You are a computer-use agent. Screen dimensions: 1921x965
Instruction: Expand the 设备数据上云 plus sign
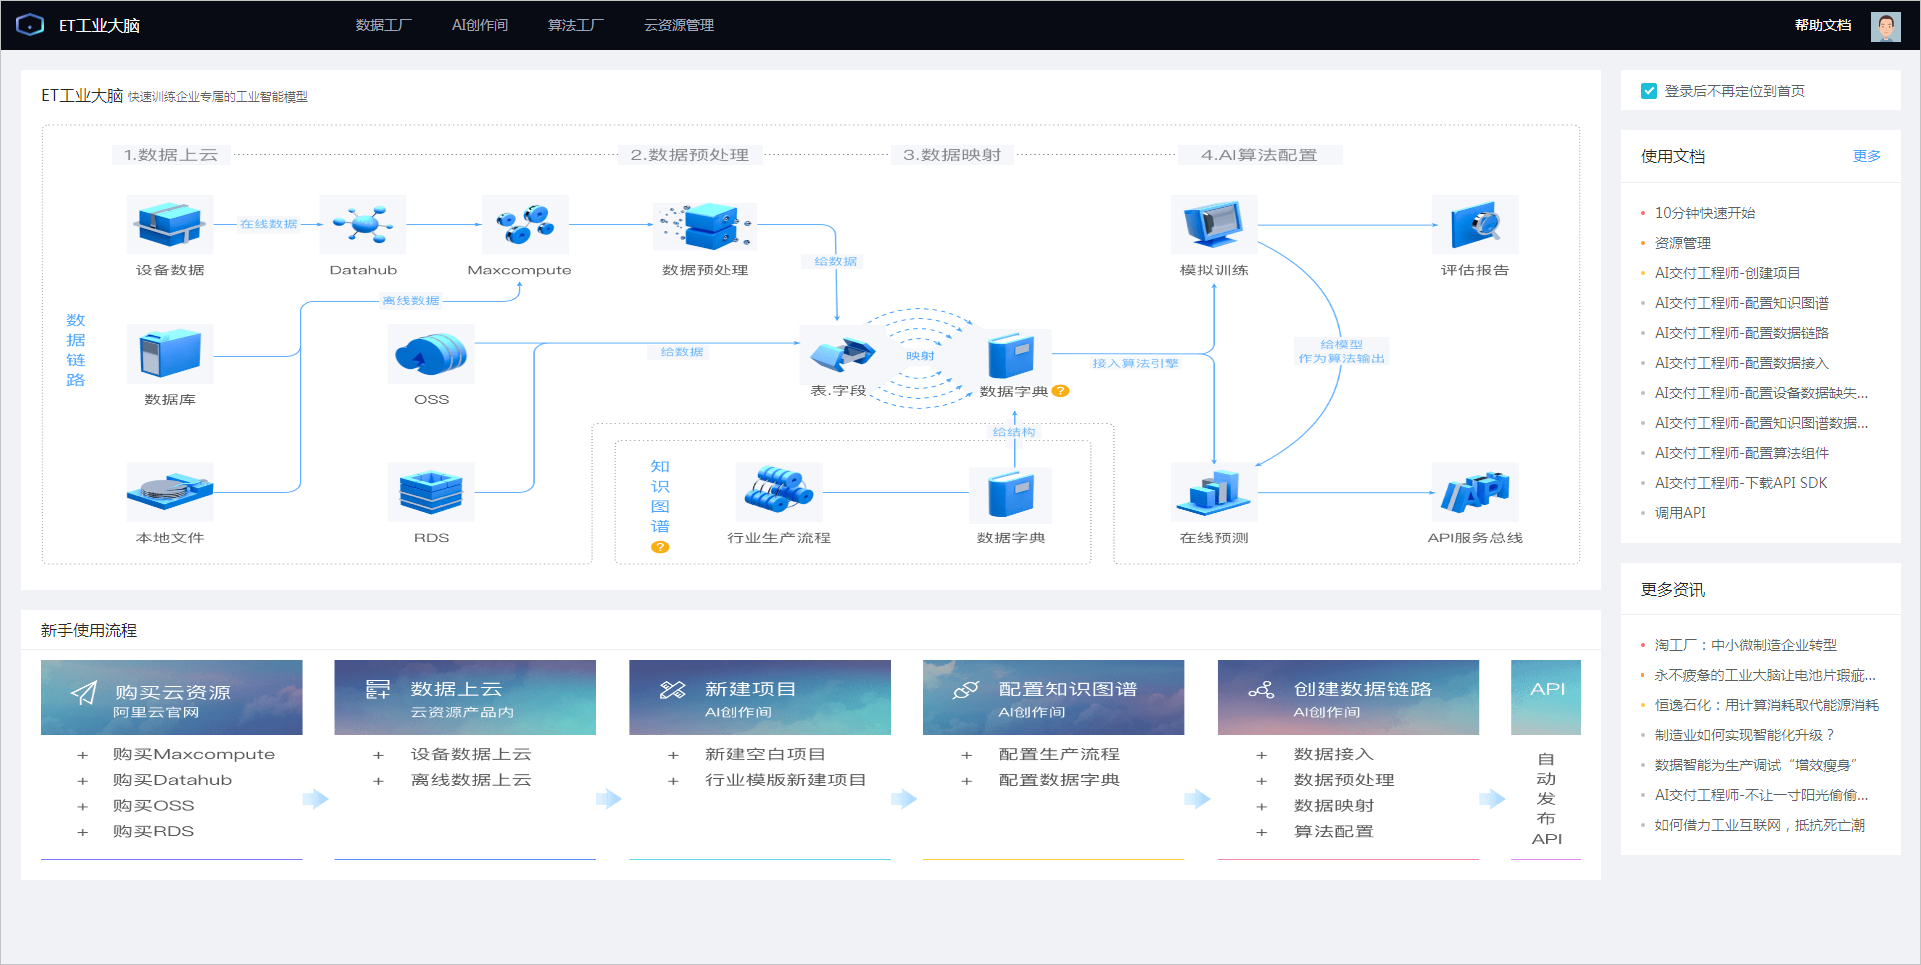[378, 755]
